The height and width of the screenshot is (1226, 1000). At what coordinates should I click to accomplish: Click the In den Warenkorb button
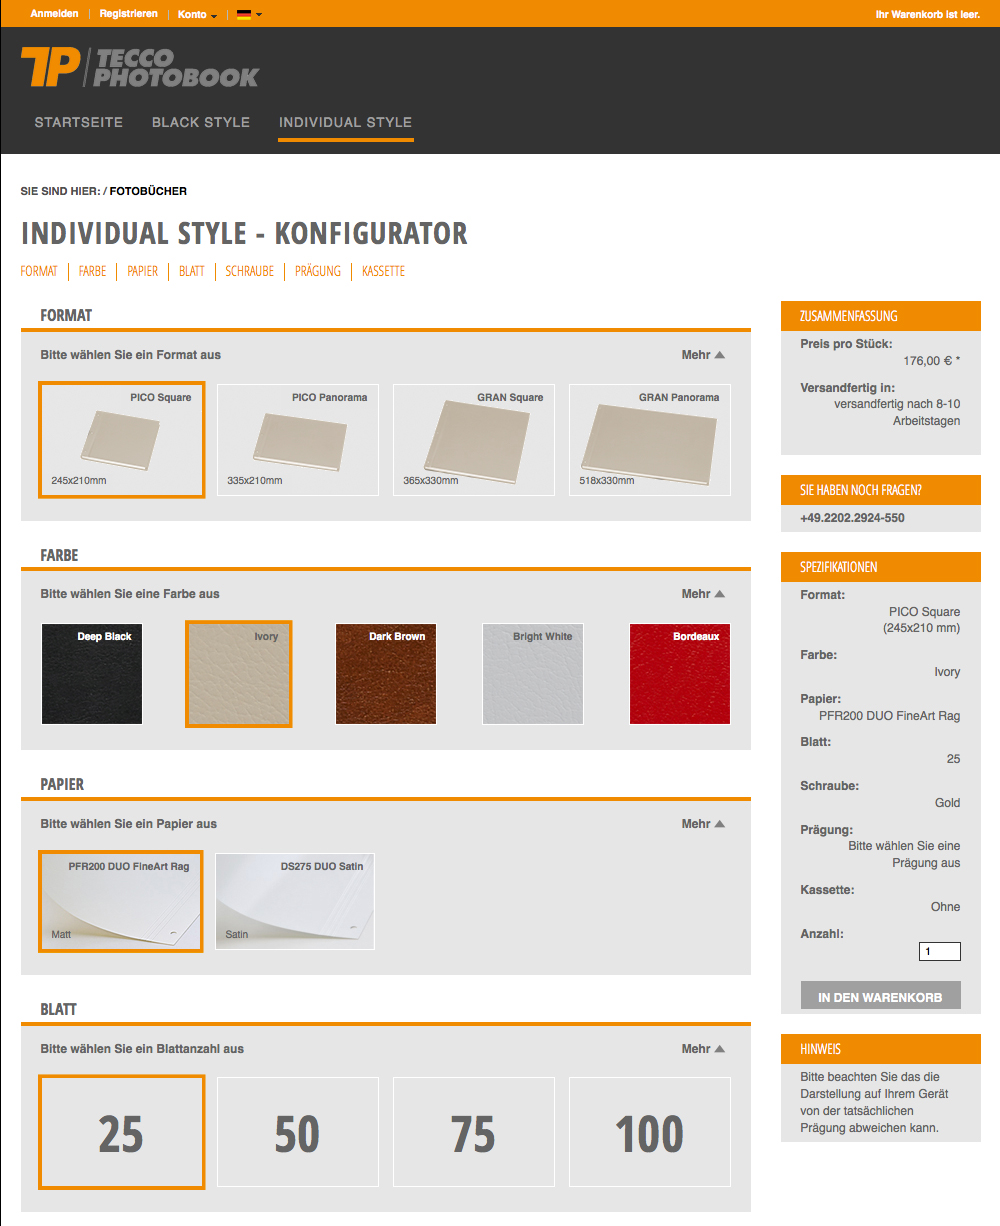click(881, 997)
